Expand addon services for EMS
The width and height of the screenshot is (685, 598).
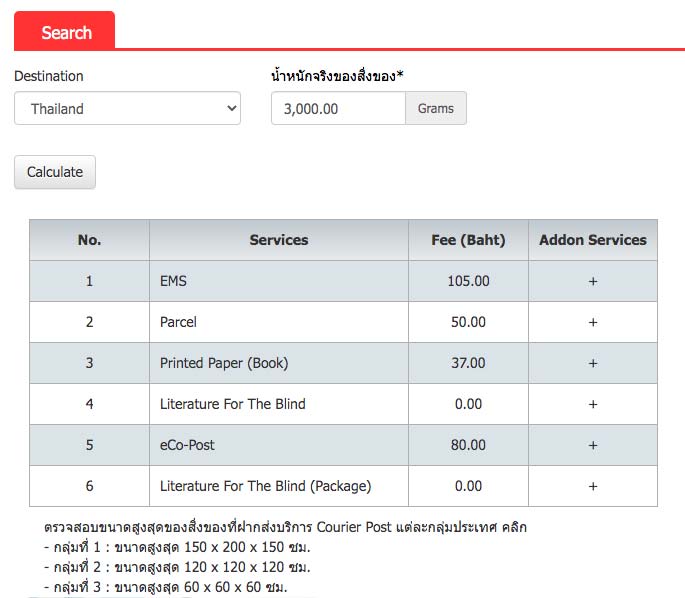[x=592, y=281]
